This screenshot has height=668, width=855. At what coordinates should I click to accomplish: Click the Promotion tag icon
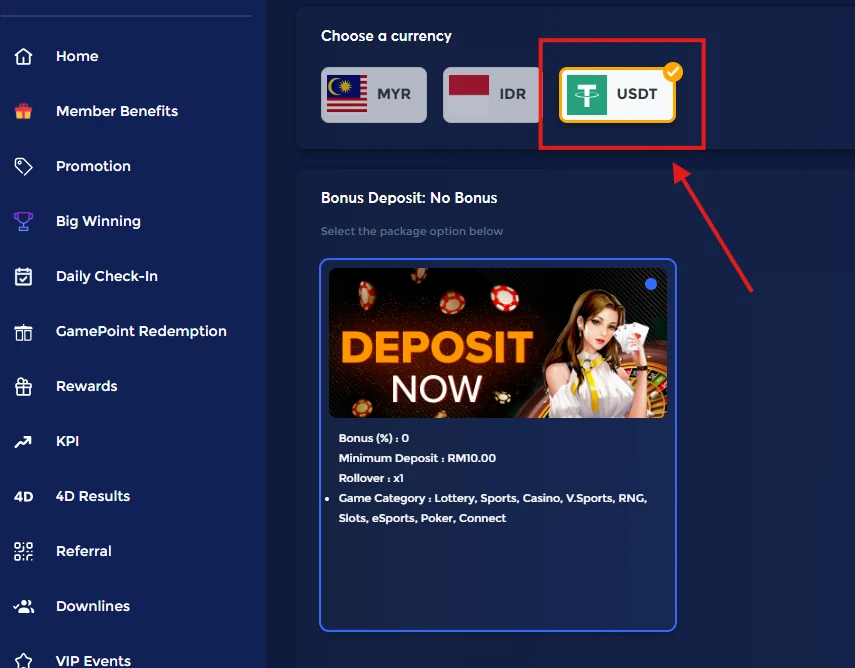pyautogui.click(x=23, y=166)
